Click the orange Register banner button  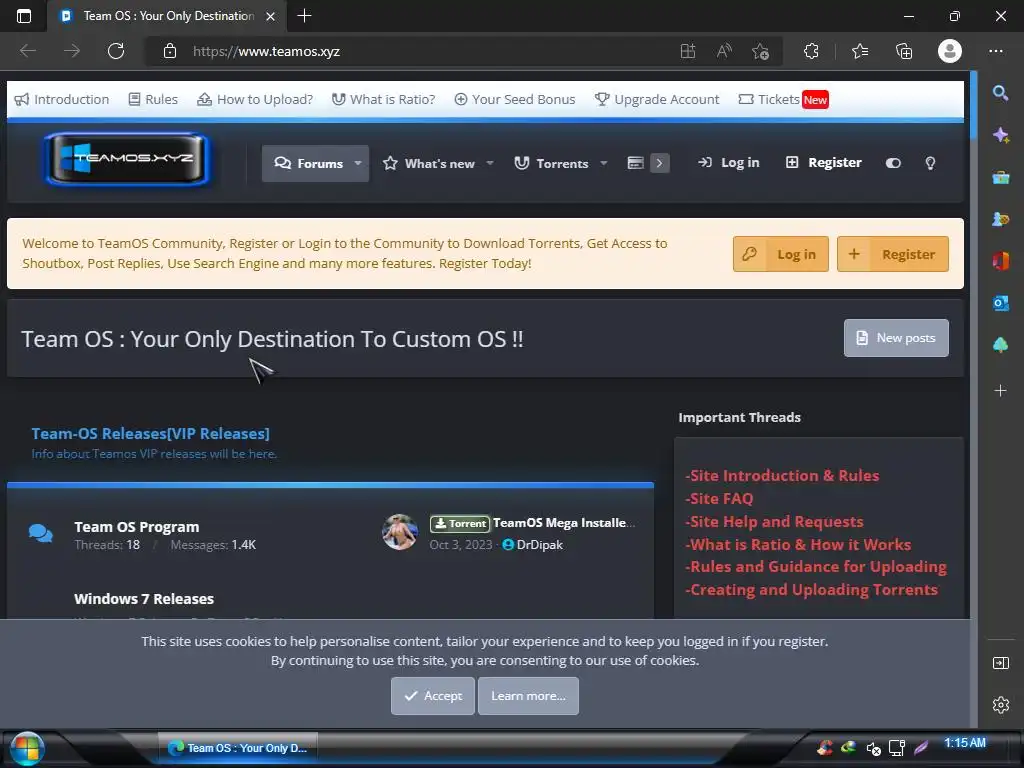coord(893,254)
